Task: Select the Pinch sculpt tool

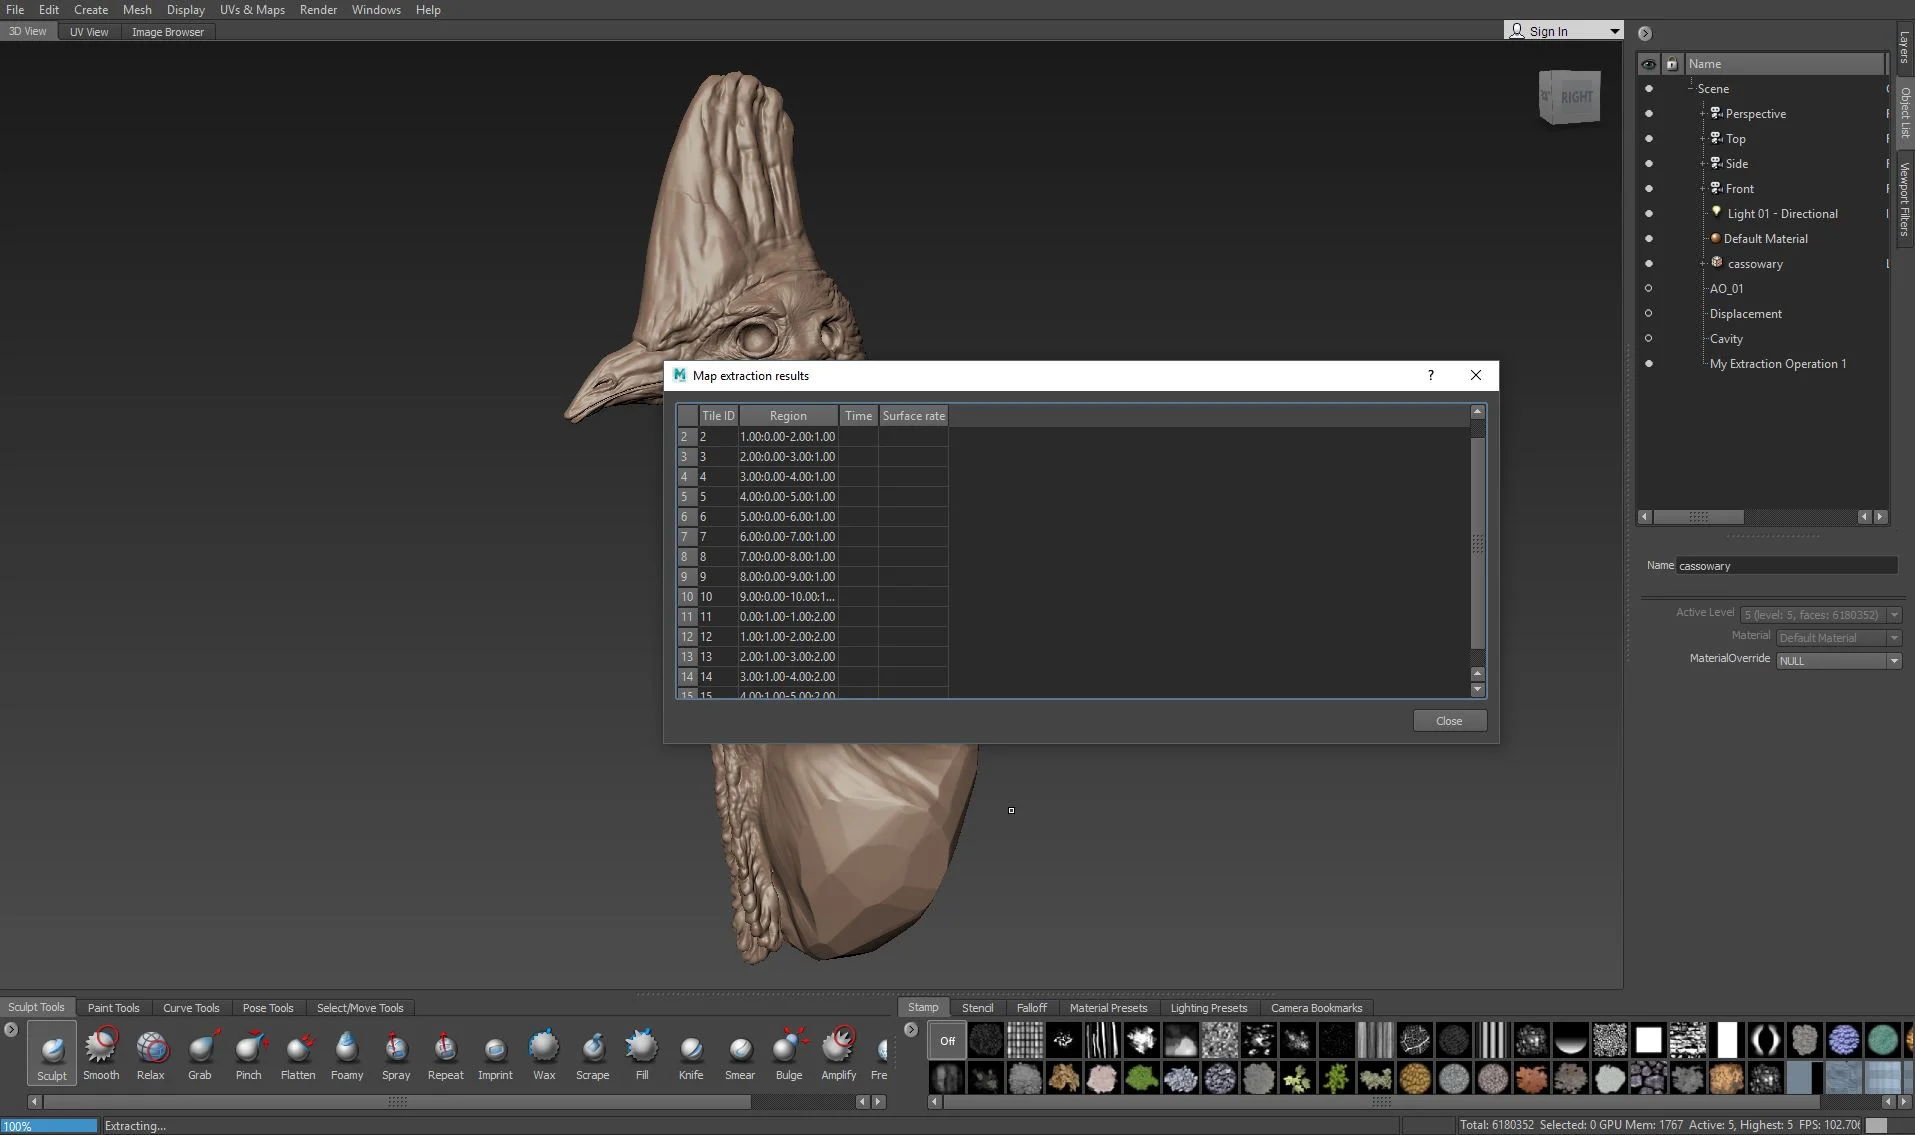Action: (249, 1054)
